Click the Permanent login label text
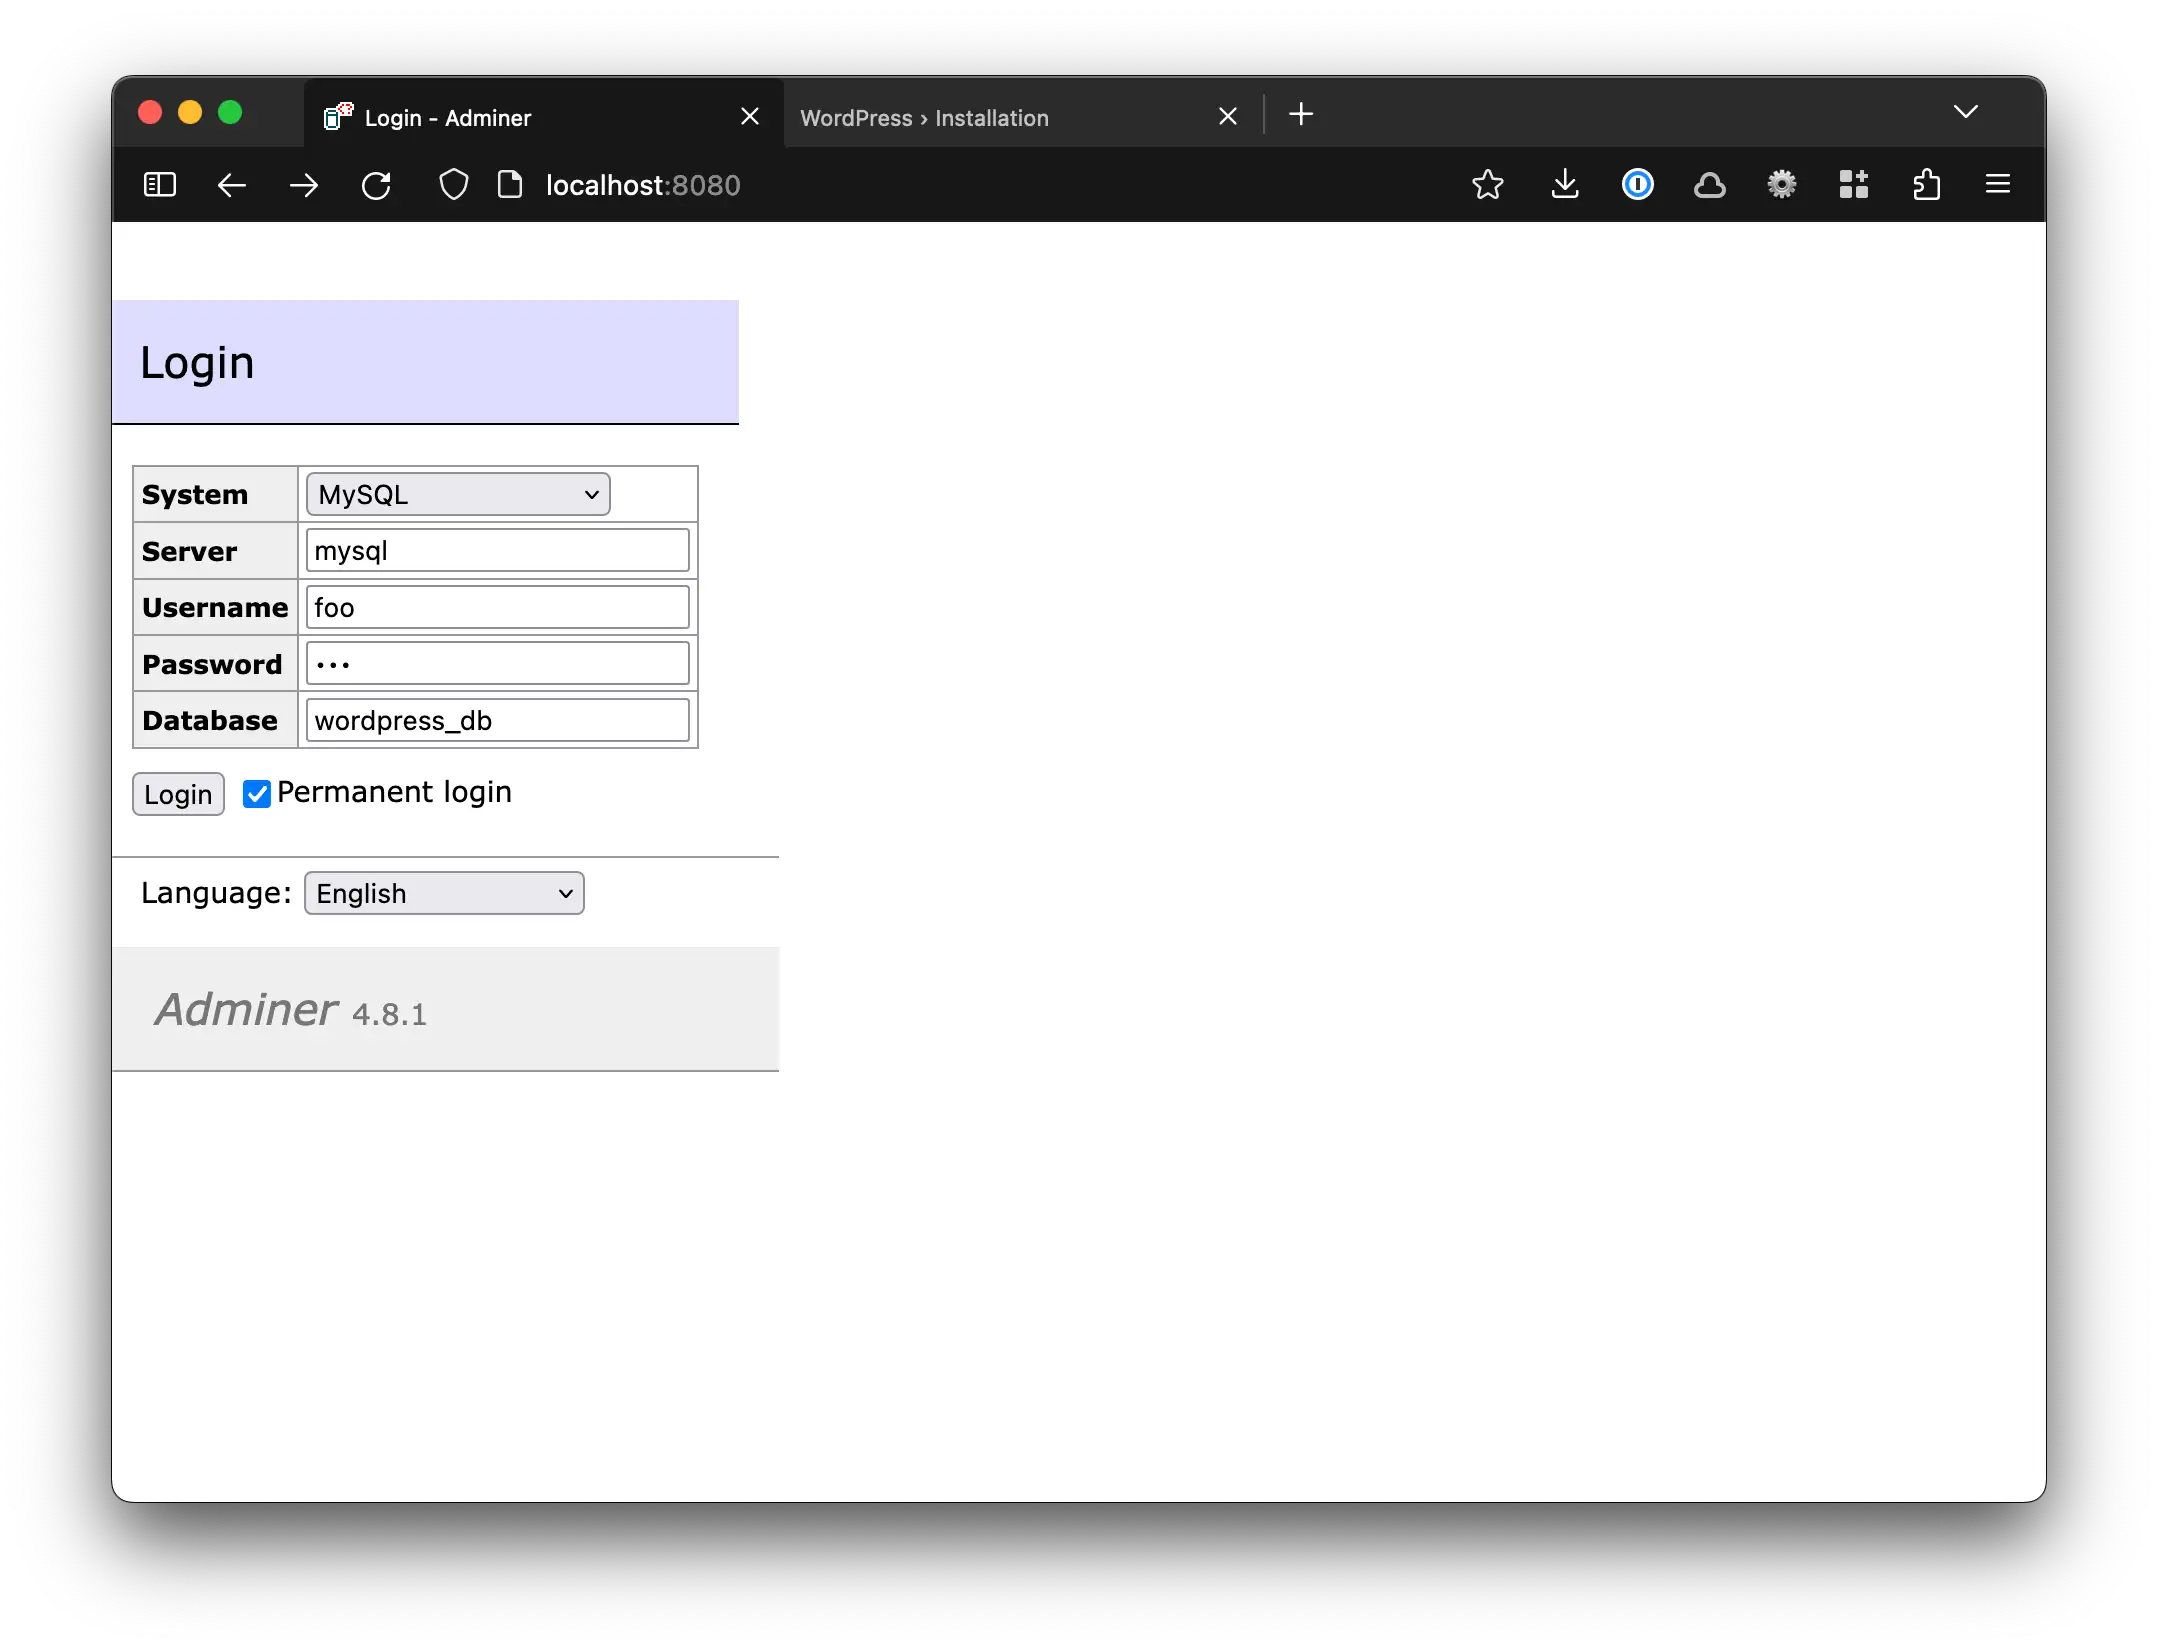Viewport: 2158px width, 1650px height. click(394, 792)
